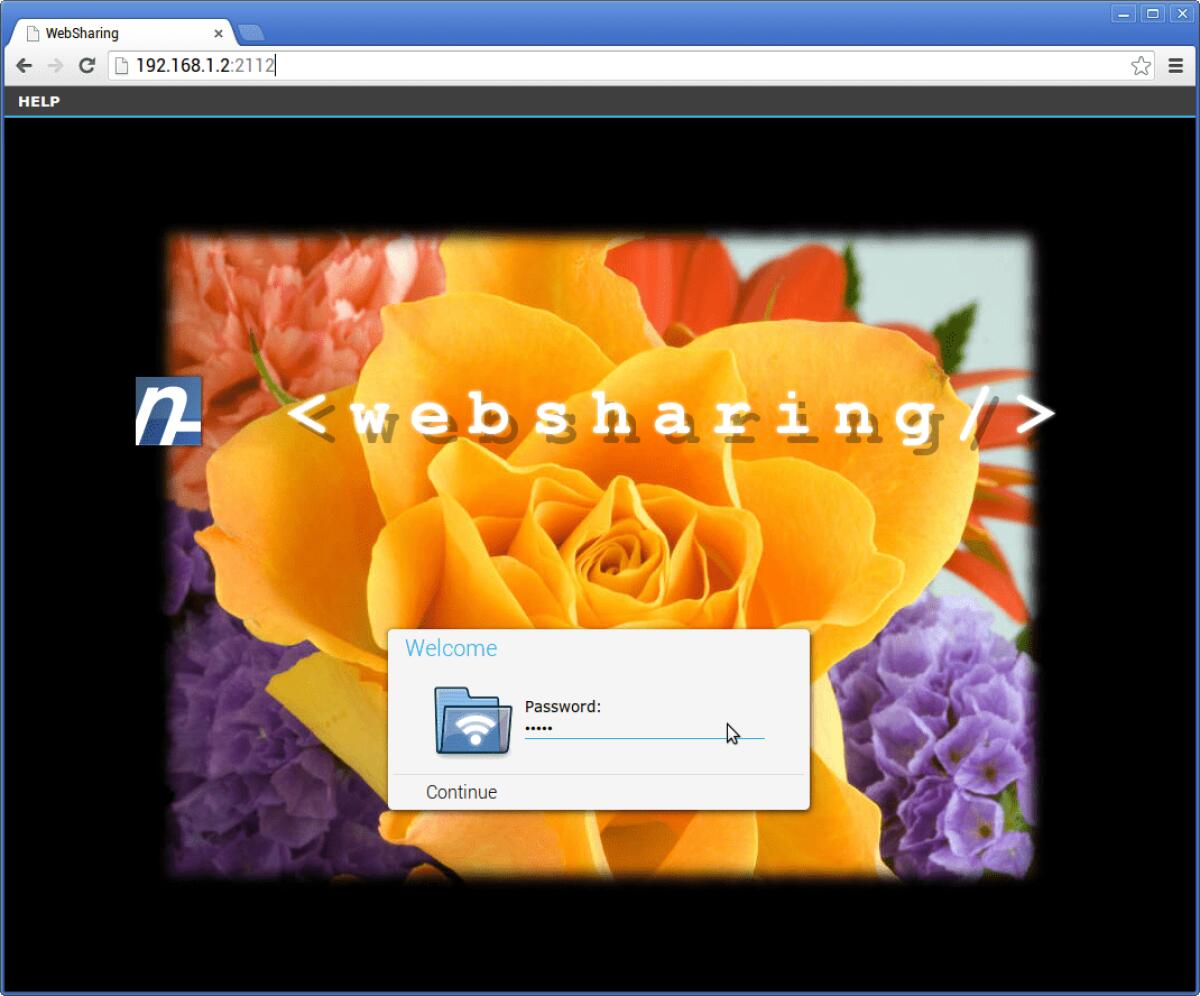Image resolution: width=1200 pixels, height=996 pixels.
Task: Reload the WebSharing login page
Action: pyautogui.click(x=88, y=65)
